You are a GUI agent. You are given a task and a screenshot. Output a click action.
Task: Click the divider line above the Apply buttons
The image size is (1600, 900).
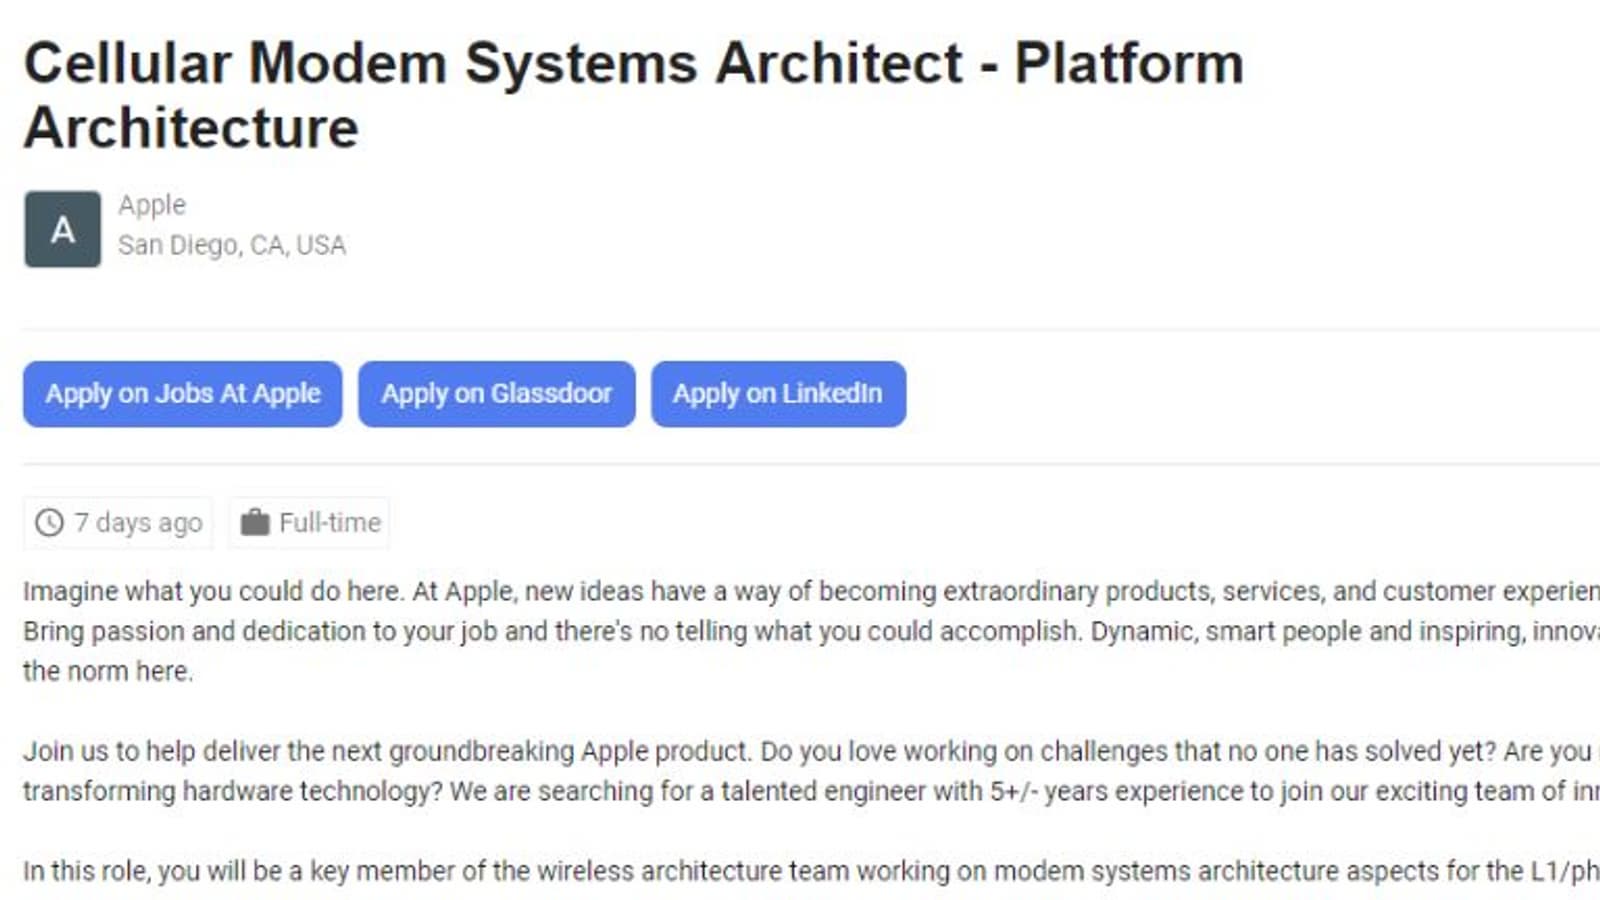click(800, 328)
